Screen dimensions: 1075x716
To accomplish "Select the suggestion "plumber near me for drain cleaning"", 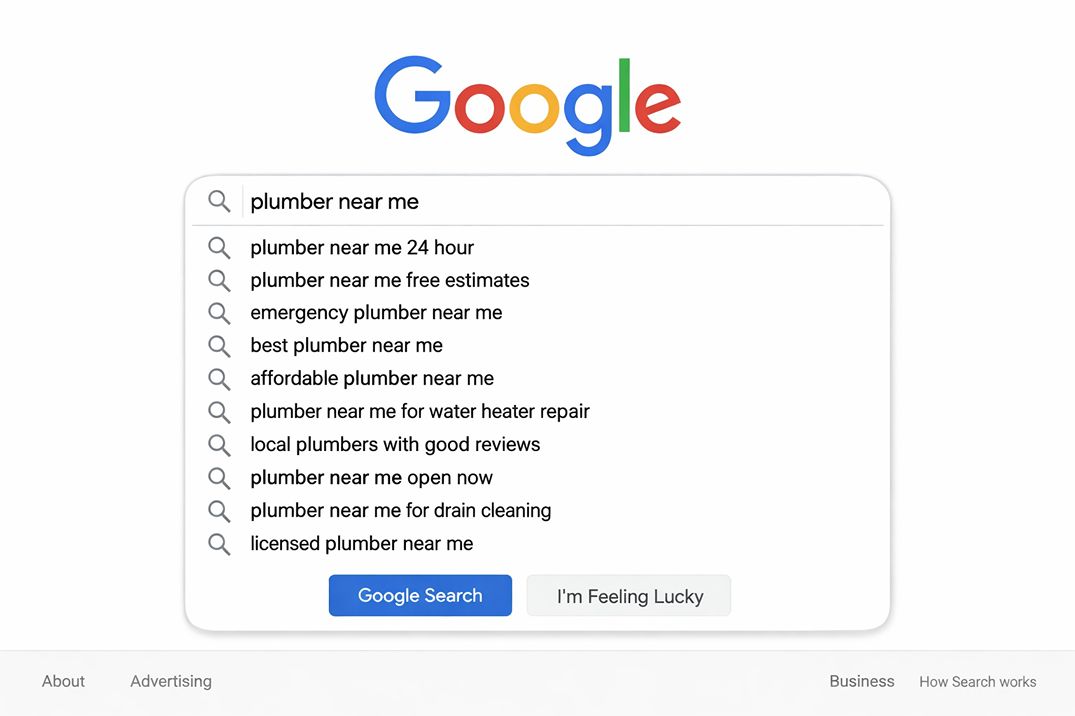I will (x=401, y=511).
